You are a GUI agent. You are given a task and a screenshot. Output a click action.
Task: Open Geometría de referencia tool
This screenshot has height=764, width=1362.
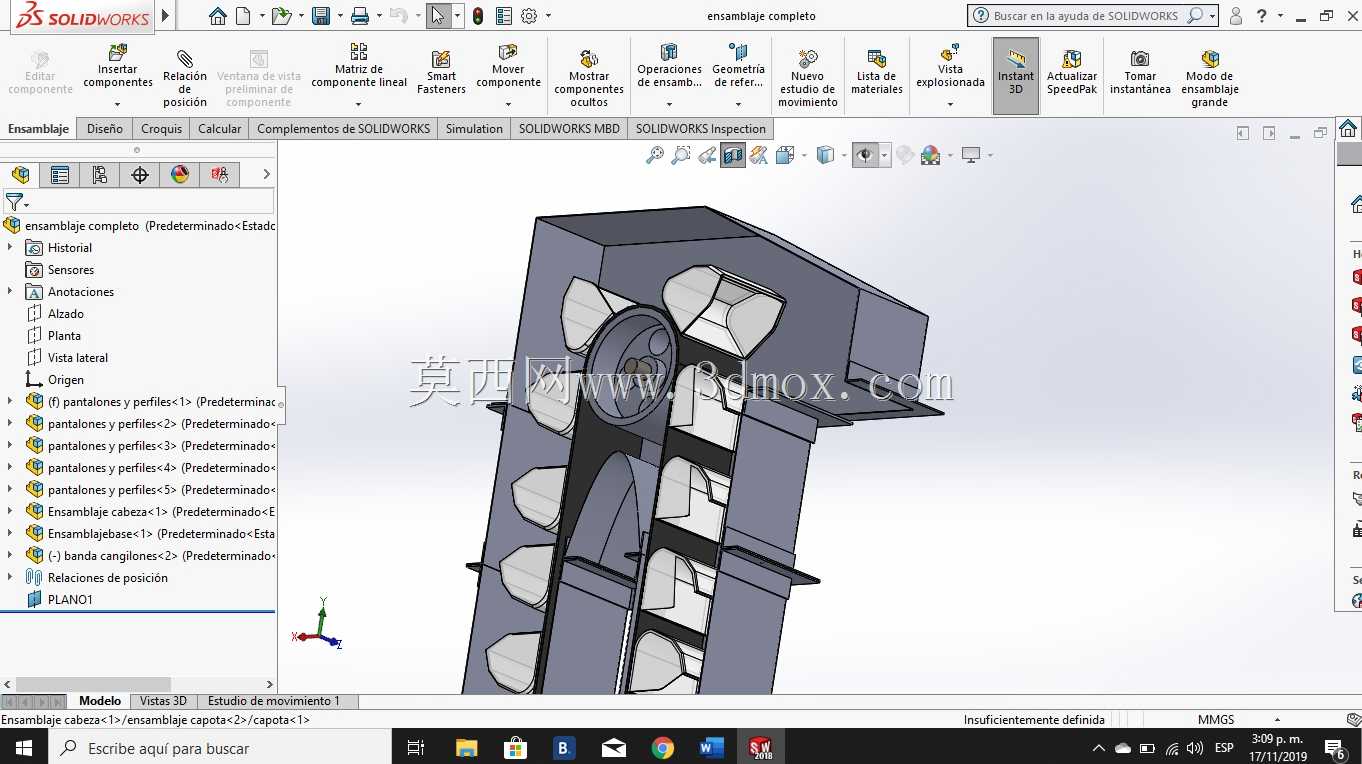738,67
